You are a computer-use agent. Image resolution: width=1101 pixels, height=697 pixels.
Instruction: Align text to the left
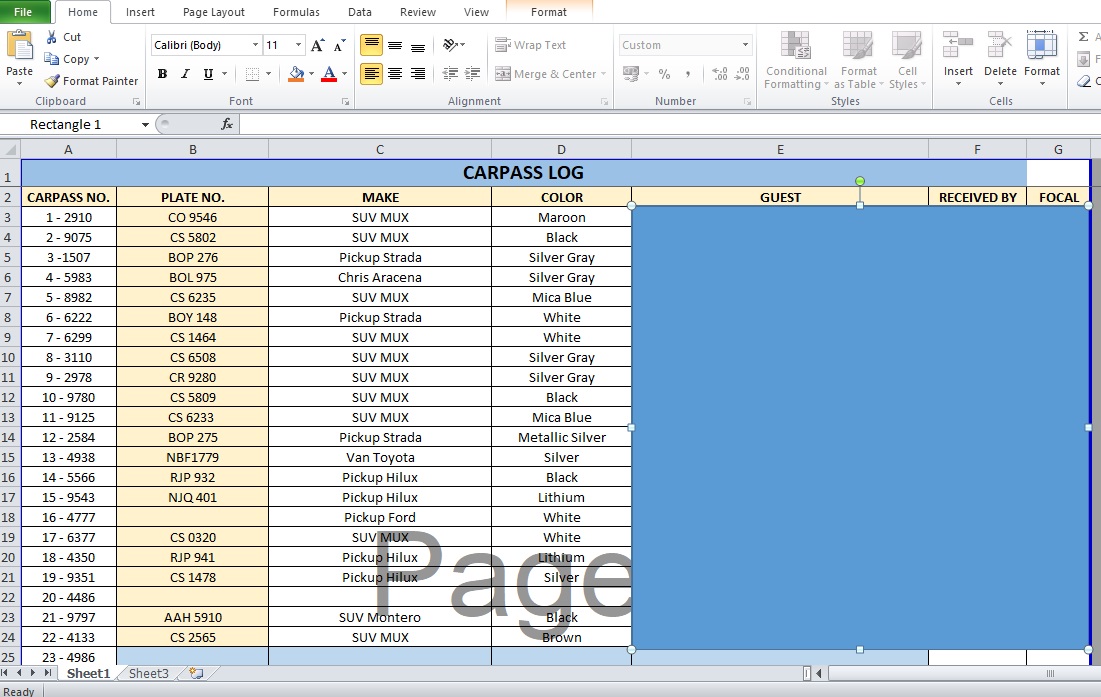point(371,74)
